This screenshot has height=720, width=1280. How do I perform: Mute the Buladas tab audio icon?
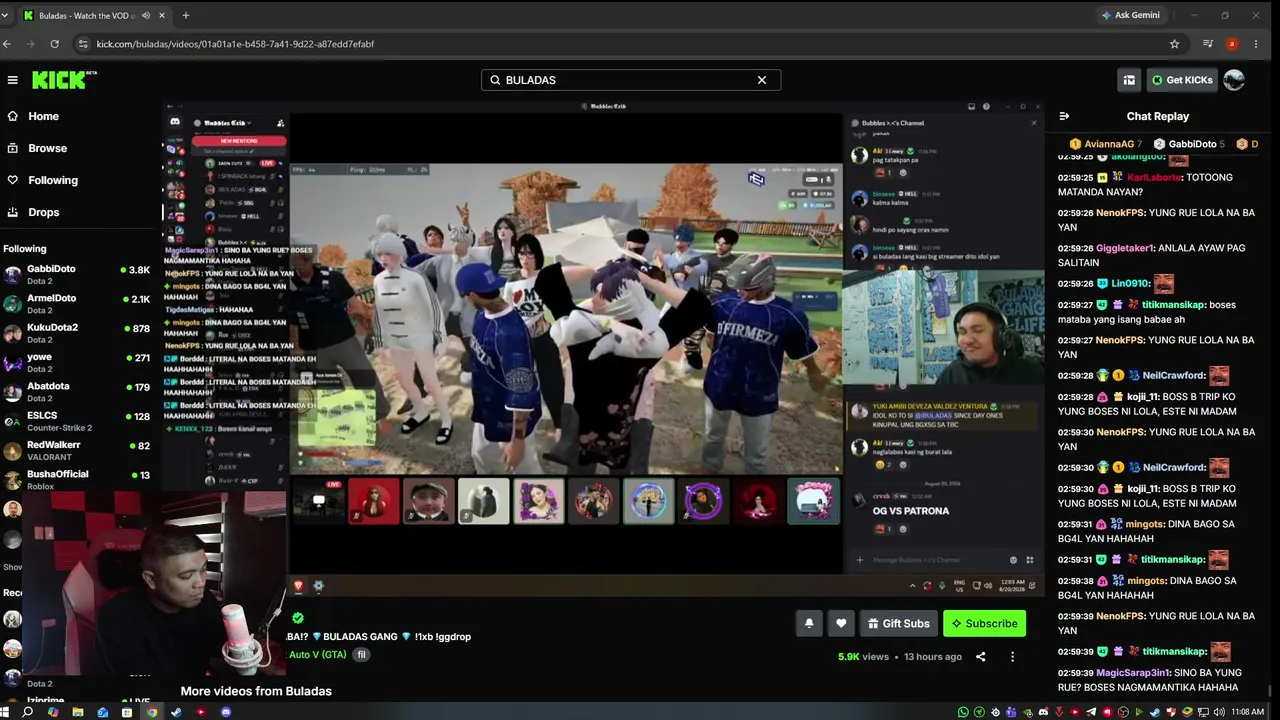(146, 15)
